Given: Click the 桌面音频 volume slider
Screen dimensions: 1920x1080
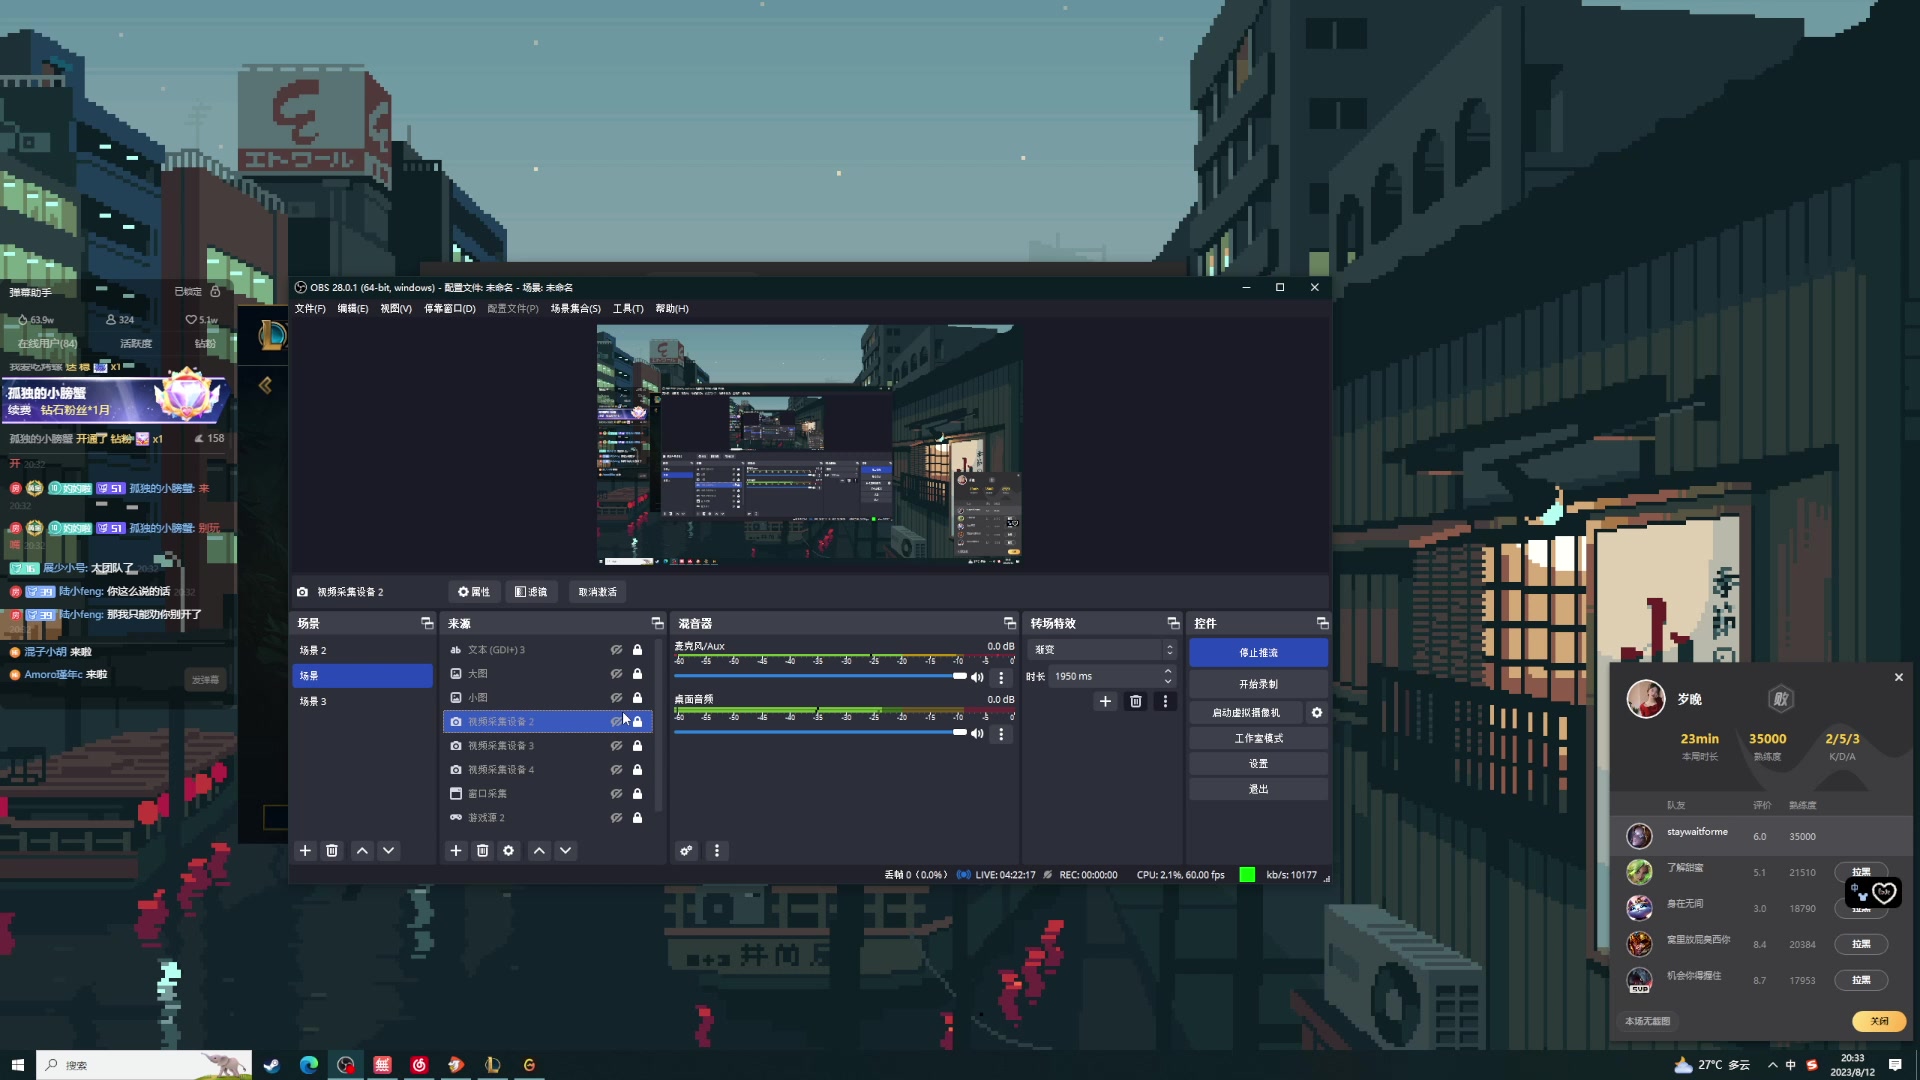Looking at the screenshot, I should point(820,733).
